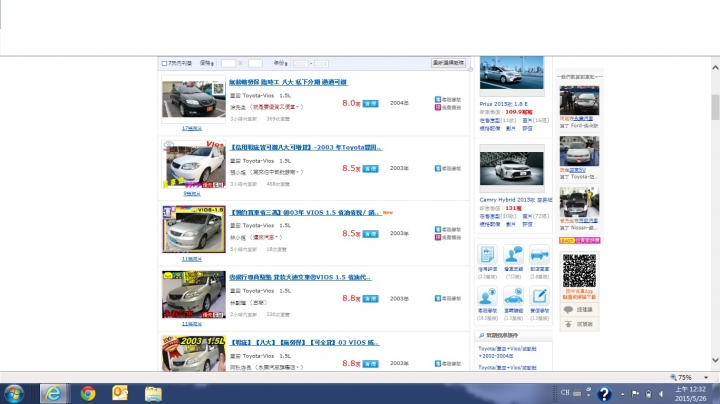720x404 pixels.
Task: Click the QR code app download image
Action: point(579,271)
